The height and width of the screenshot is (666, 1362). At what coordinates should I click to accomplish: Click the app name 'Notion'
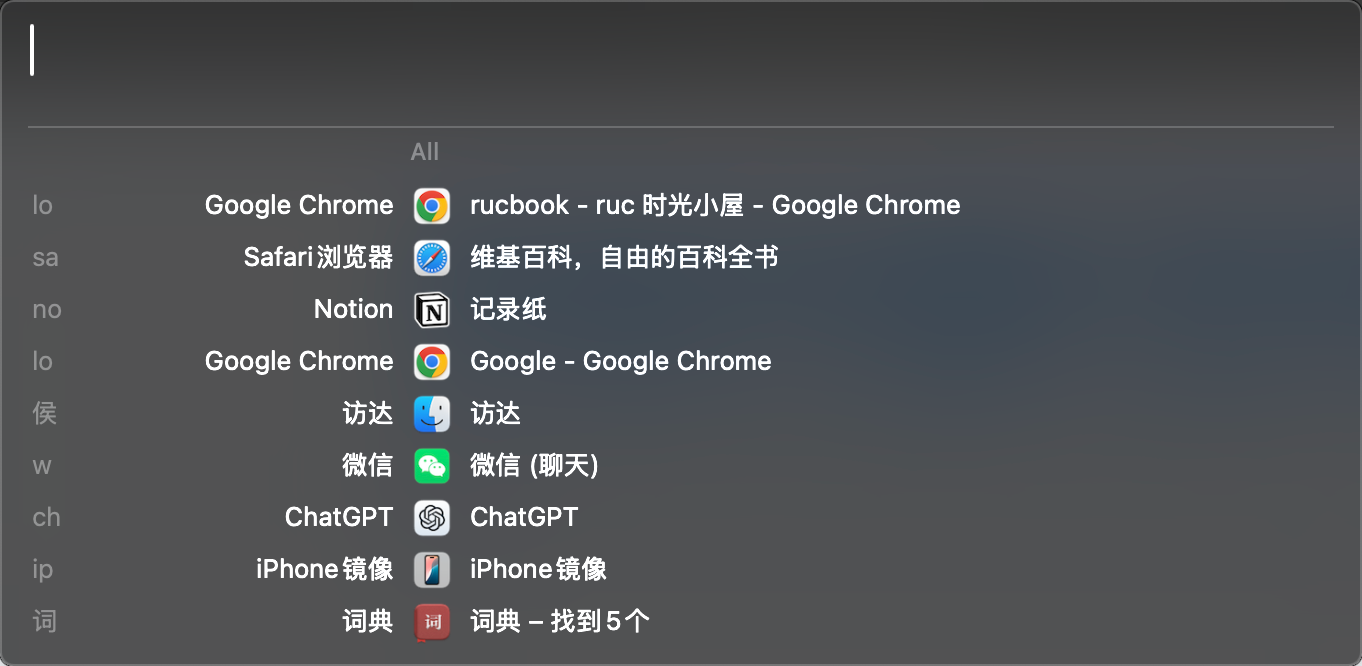(x=353, y=310)
